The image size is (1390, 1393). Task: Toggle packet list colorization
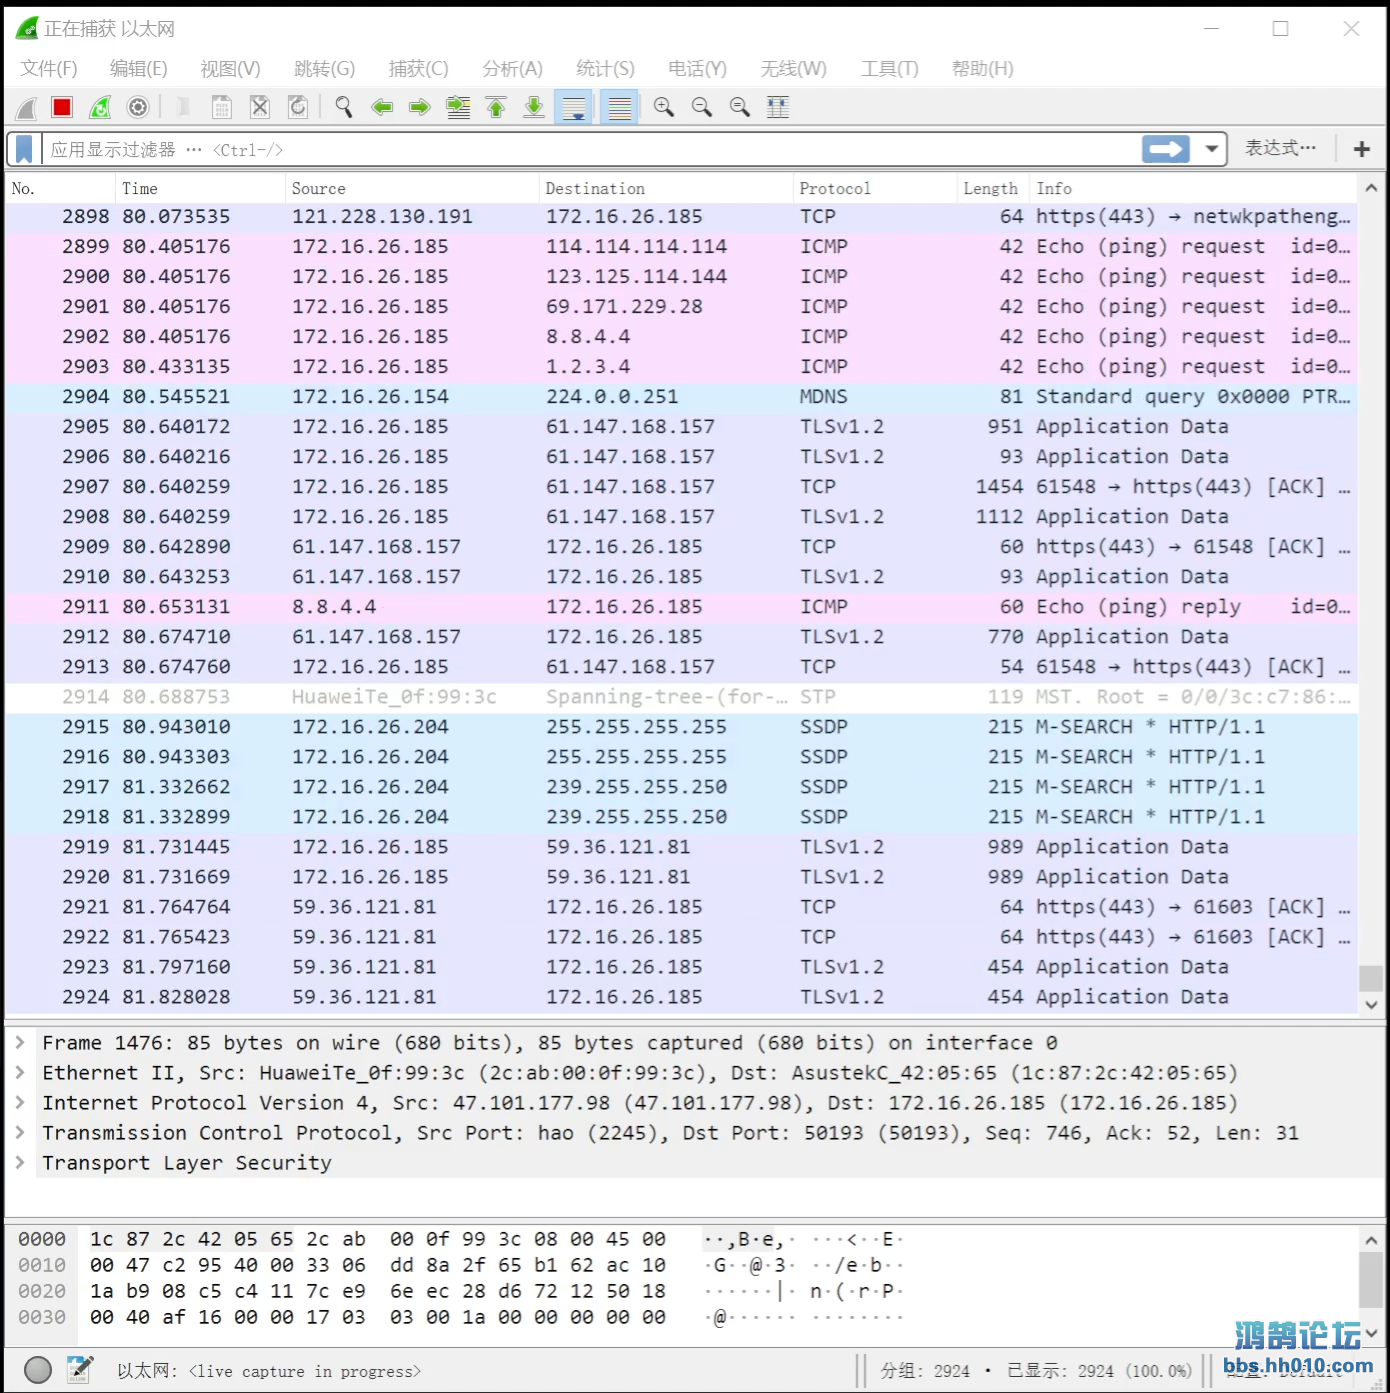619,107
